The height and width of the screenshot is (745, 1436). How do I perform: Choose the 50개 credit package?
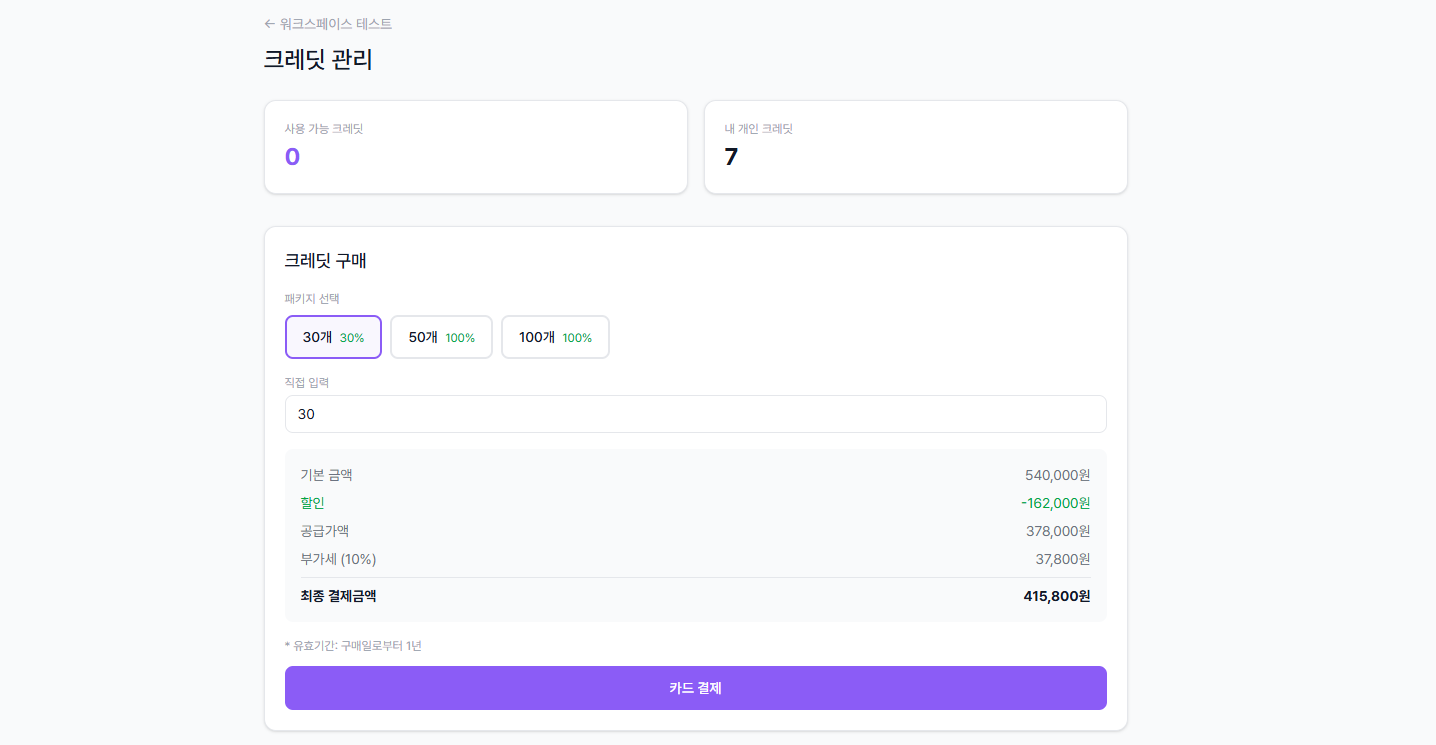click(441, 337)
